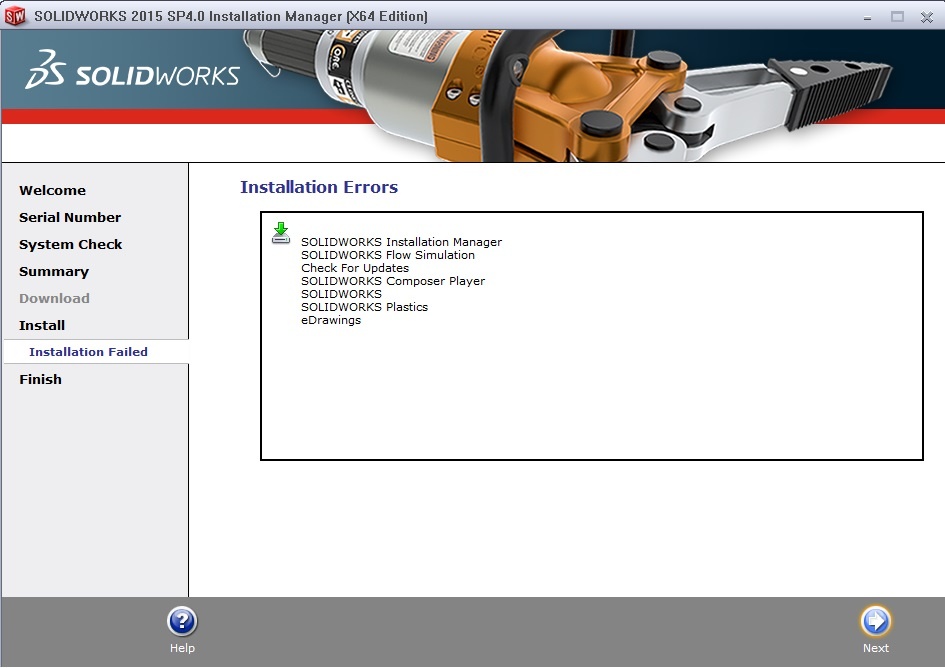Viewport: 945px width, 668px height.
Task: Select the Download step in sidebar
Action: pyautogui.click(x=54, y=298)
